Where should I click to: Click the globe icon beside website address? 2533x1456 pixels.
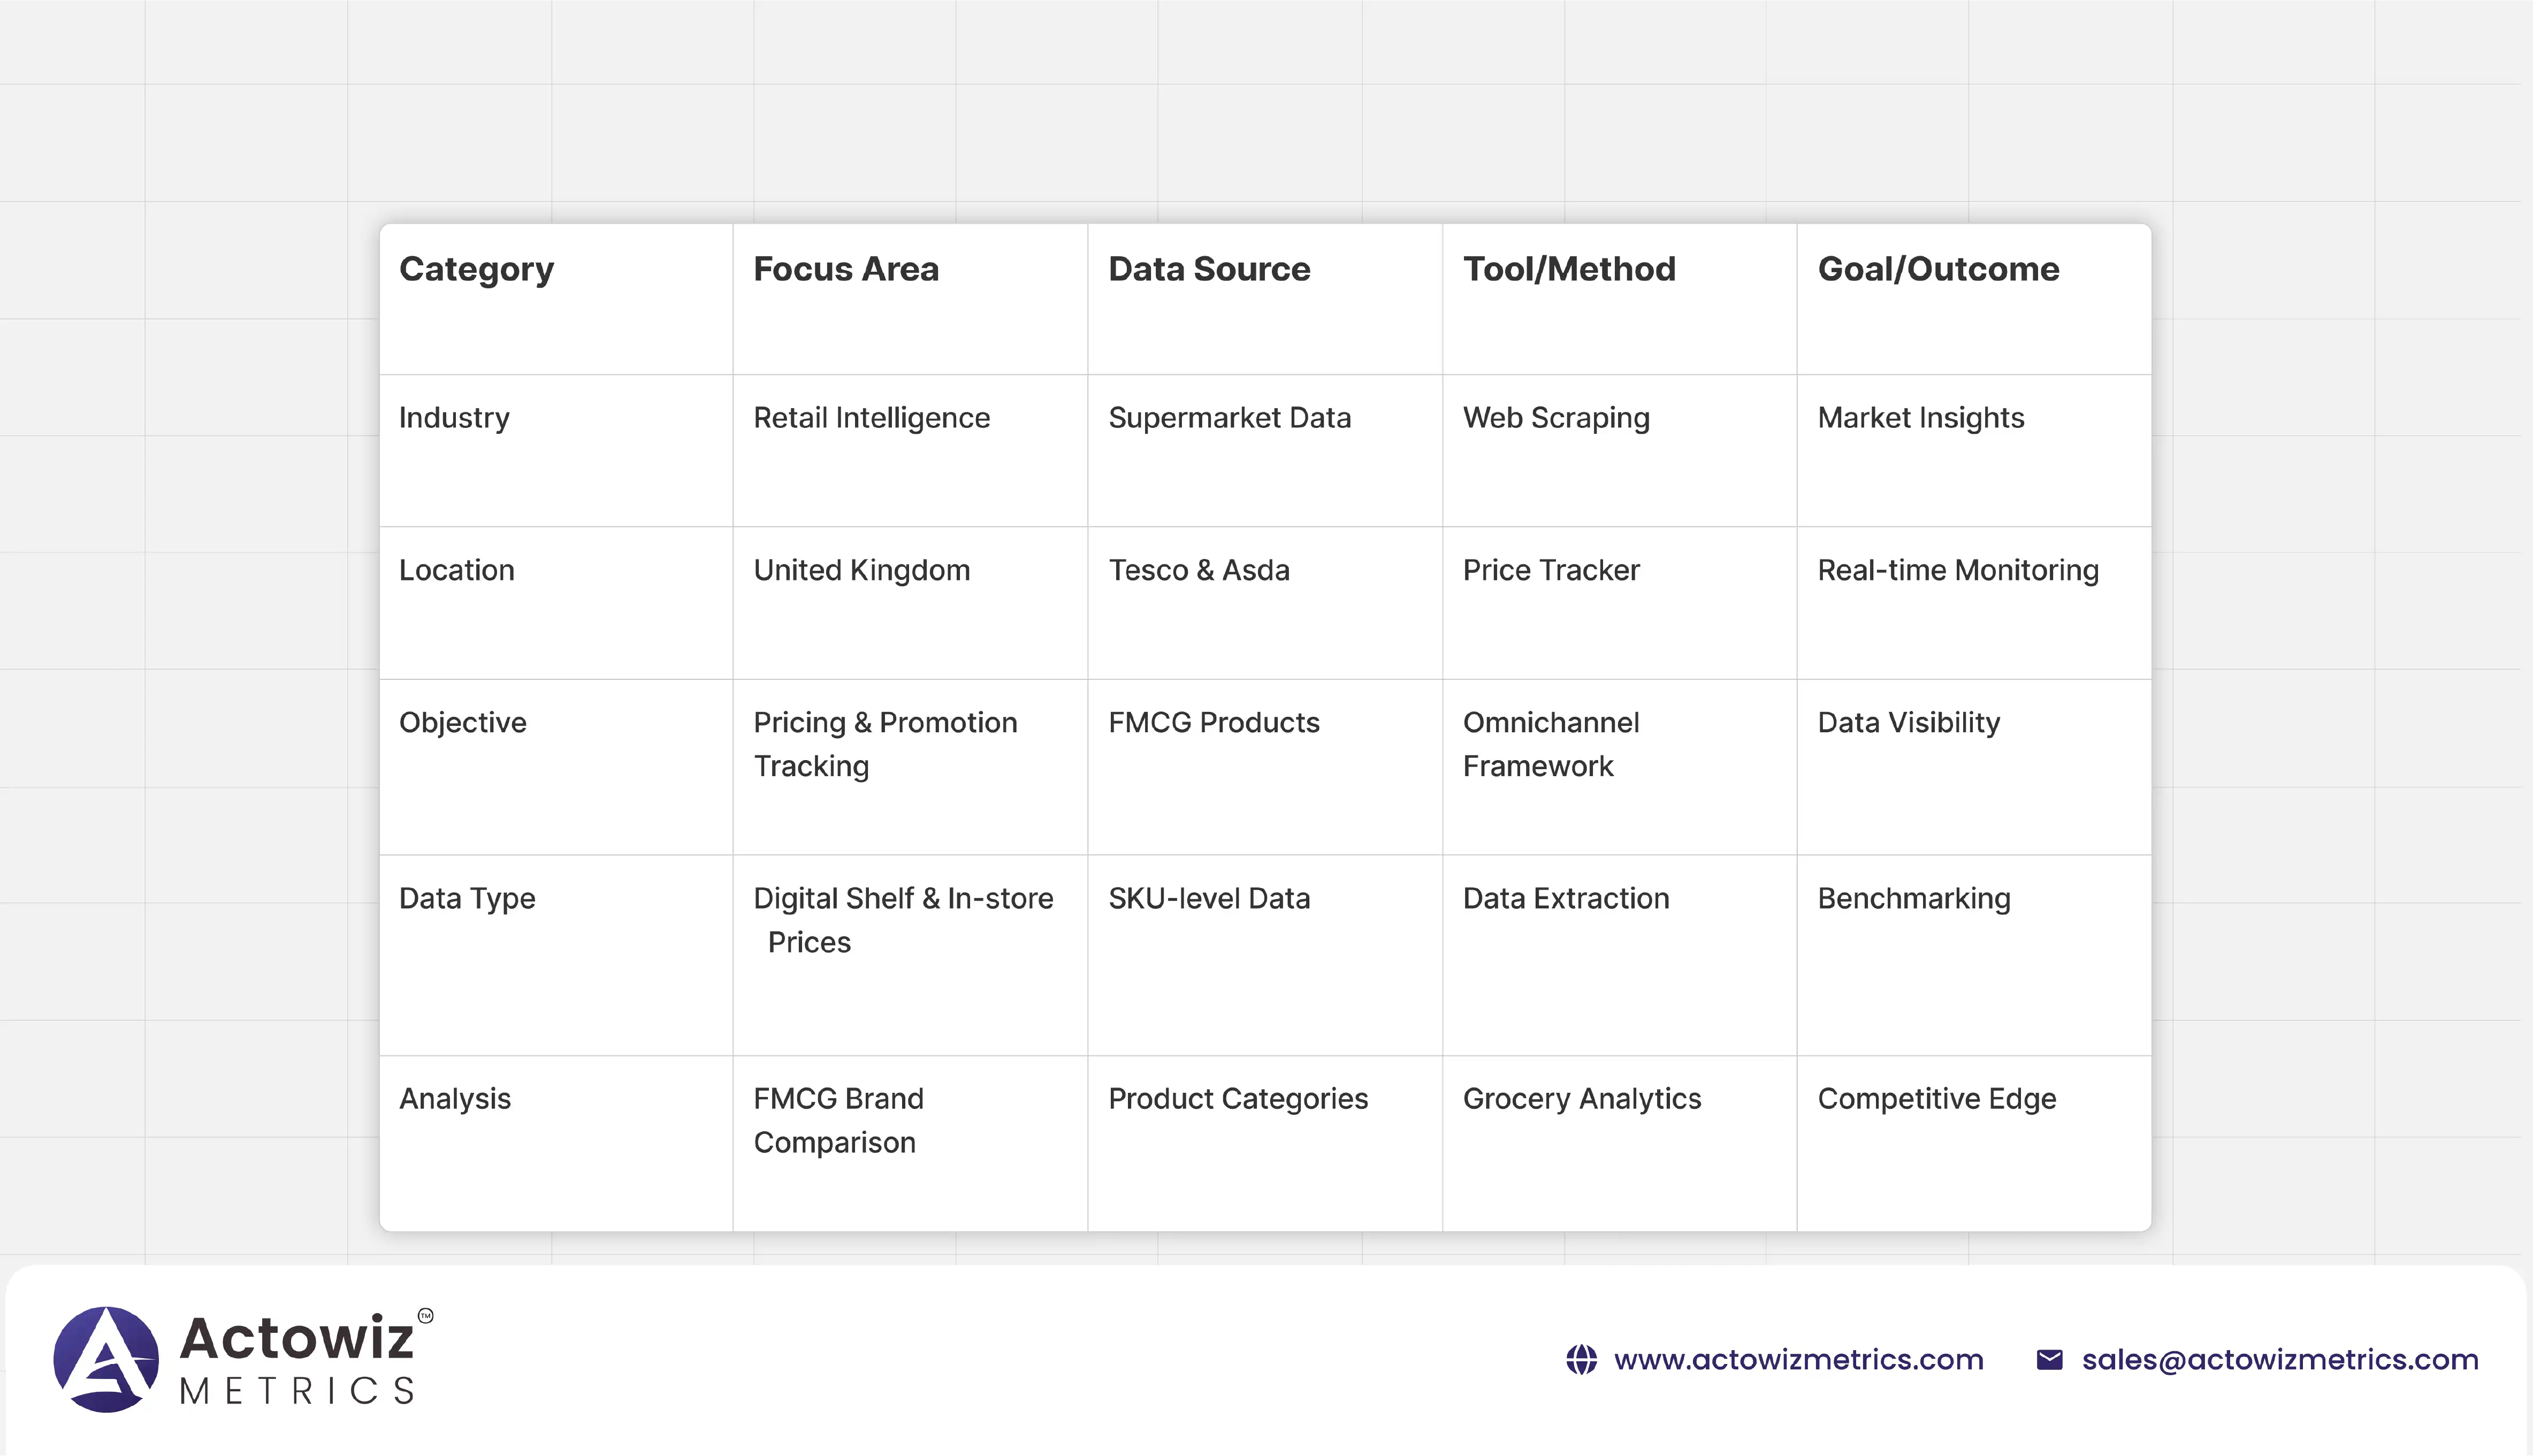pos(1581,1360)
